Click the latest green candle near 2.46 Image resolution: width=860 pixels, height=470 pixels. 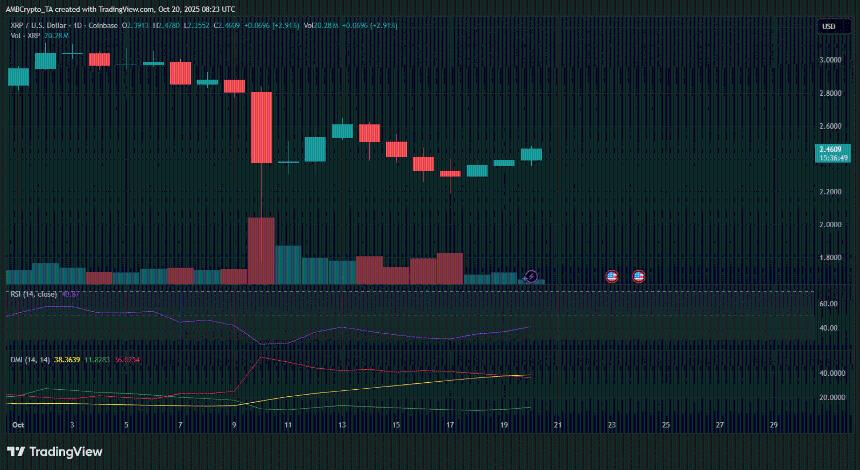tap(531, 154)
